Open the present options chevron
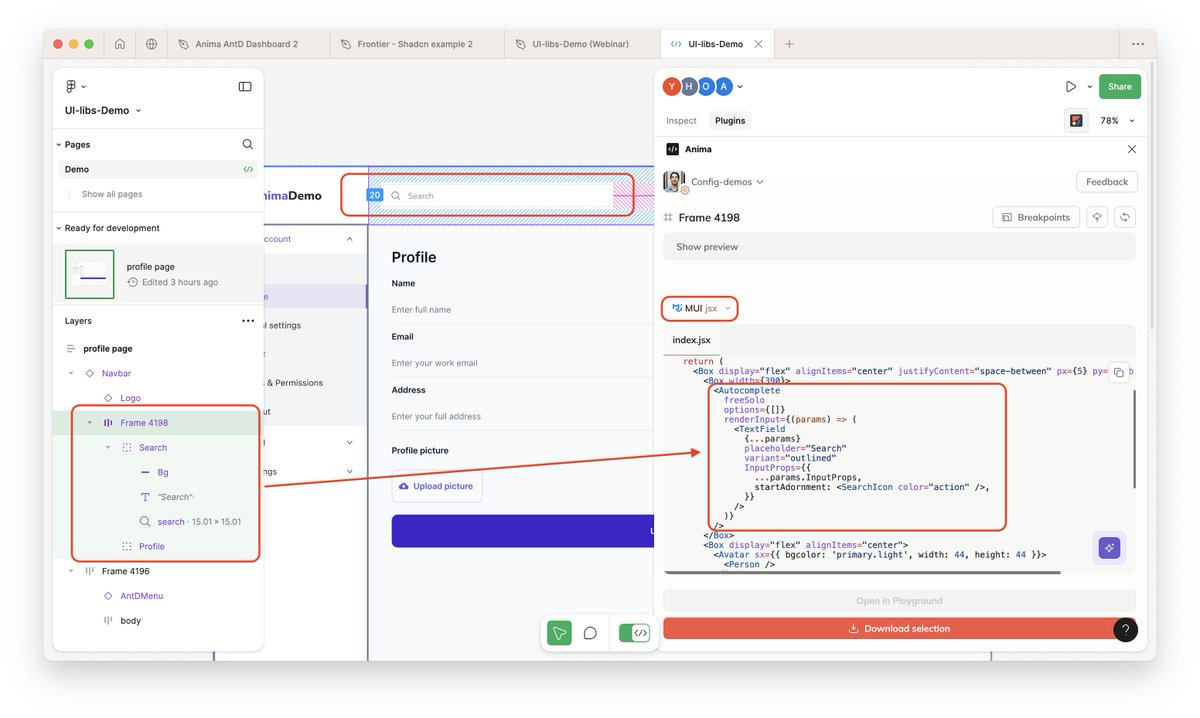Image resolution: width=1200 pixels, height=718 pixels. tap(1090, 87)
